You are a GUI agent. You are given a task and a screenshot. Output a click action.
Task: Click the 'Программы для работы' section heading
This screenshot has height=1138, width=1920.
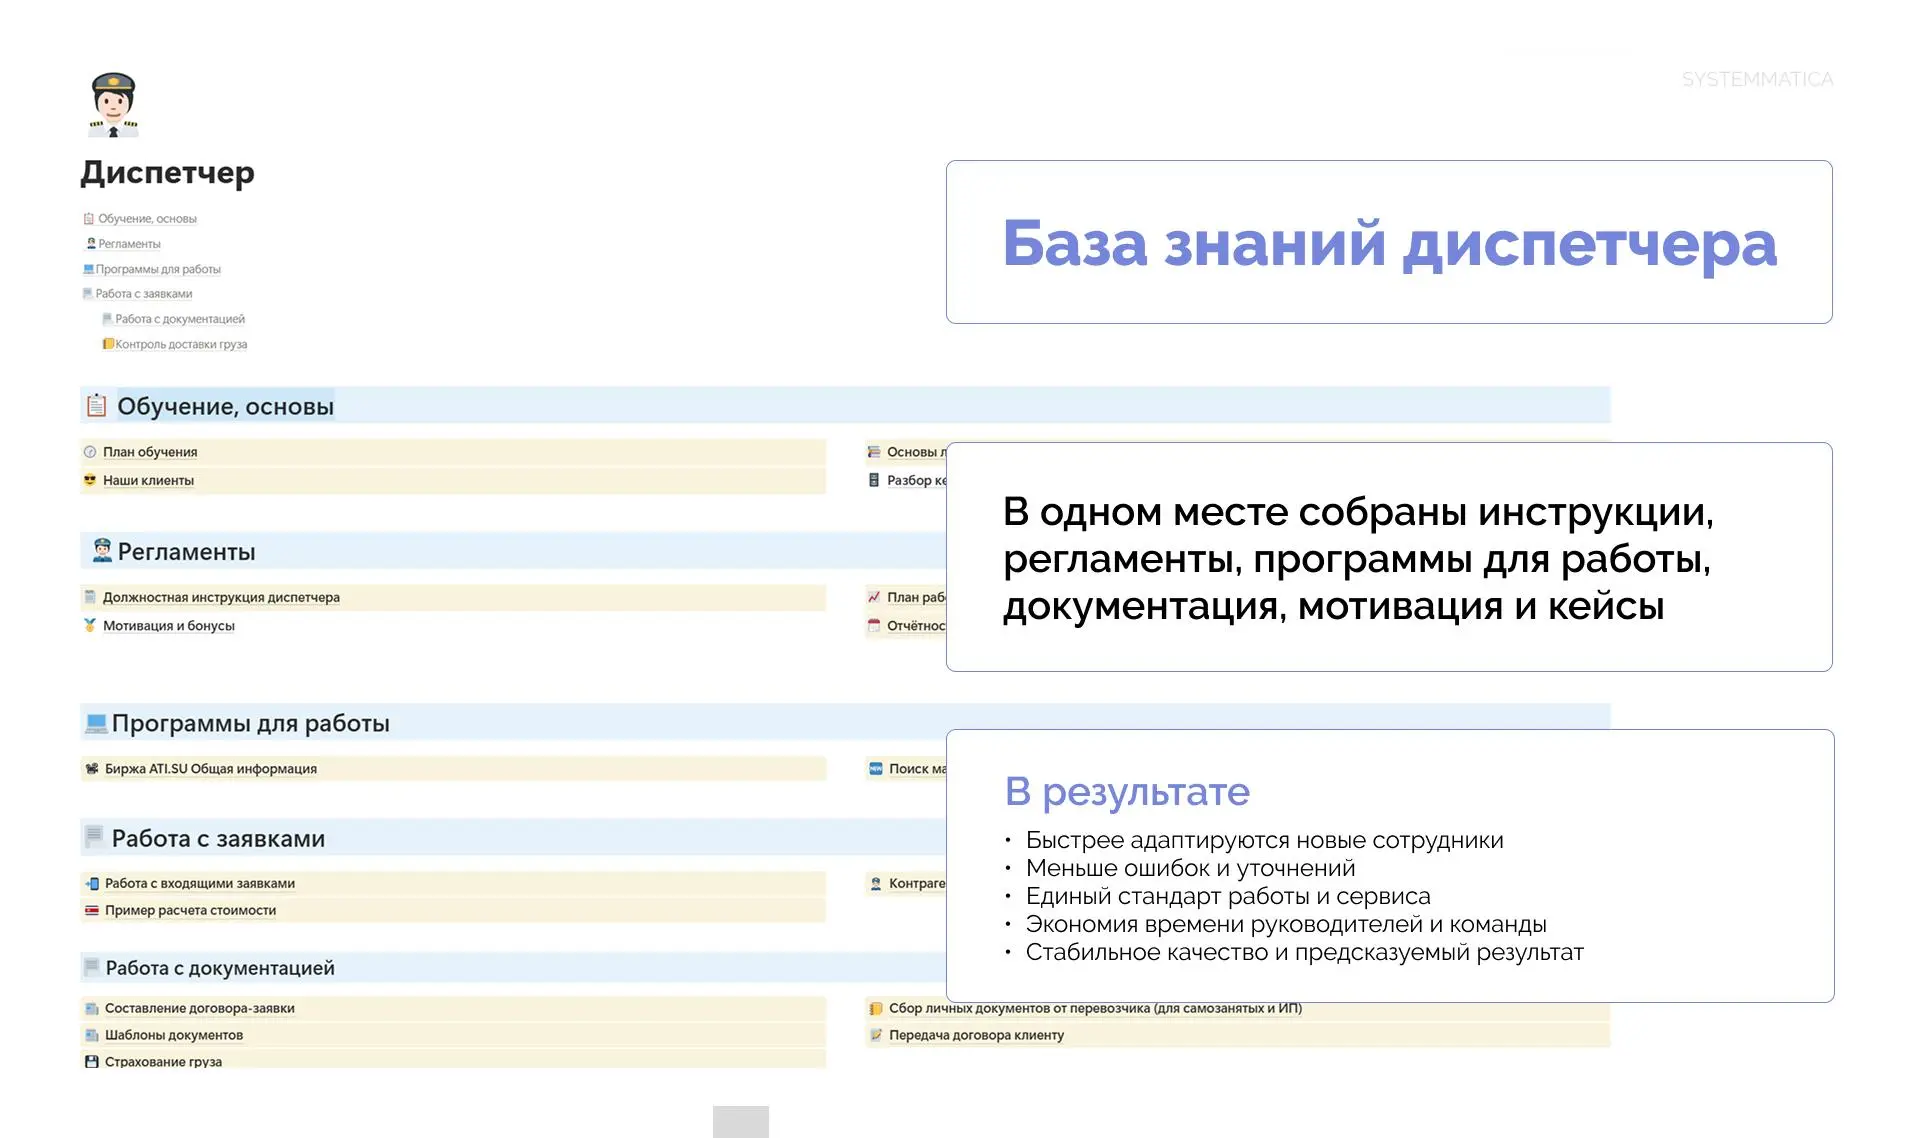tap(251, 723)
